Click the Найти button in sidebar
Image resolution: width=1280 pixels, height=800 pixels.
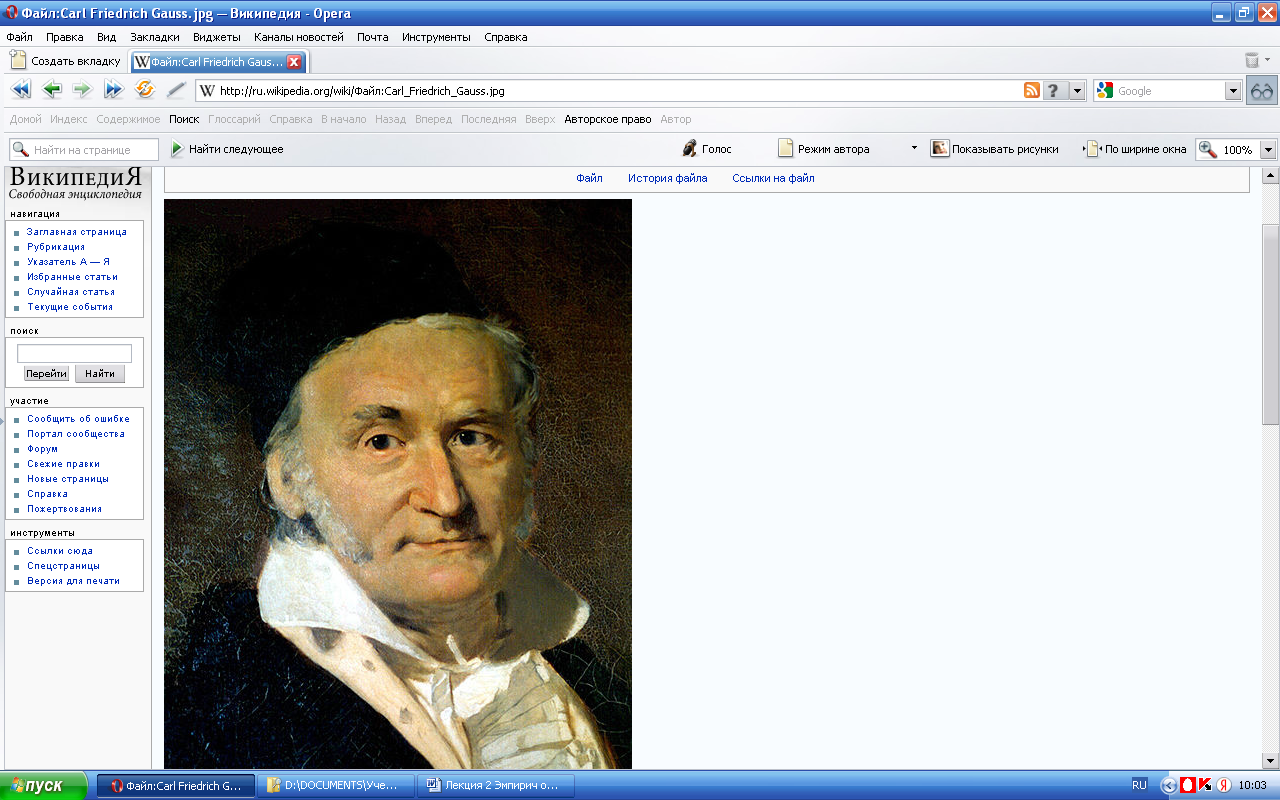pos(100,373)
